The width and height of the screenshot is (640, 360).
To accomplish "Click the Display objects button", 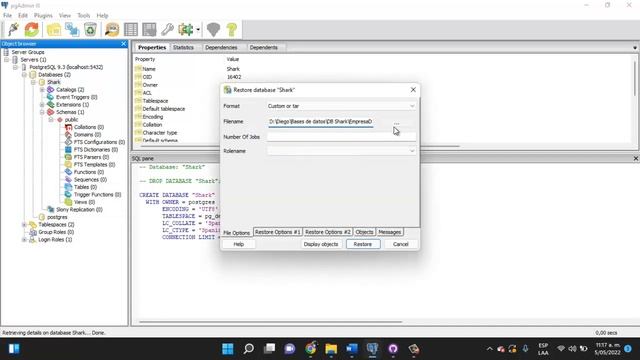I will (321, 244).
